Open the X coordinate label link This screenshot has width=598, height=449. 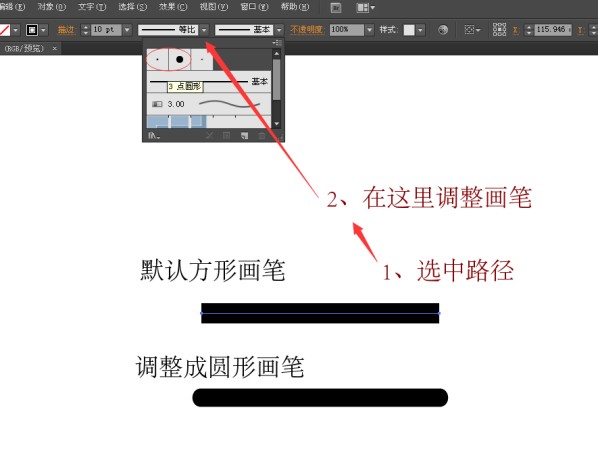(x=516, y=30)
